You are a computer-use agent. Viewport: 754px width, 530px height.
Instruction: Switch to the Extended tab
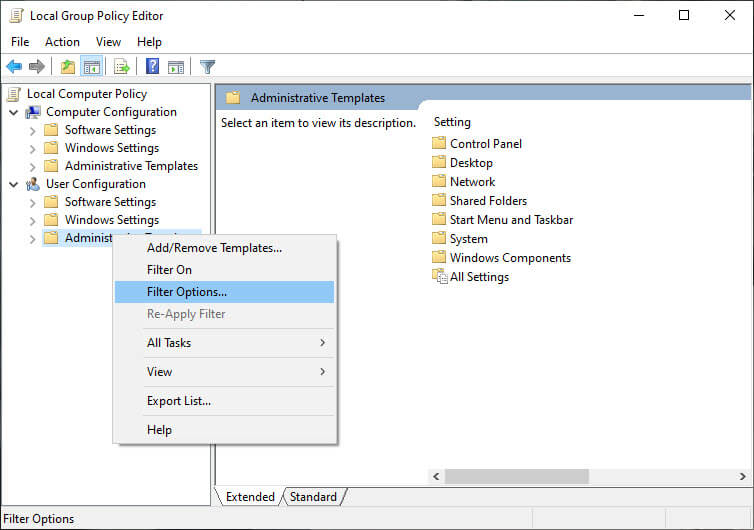pos(250,497)
